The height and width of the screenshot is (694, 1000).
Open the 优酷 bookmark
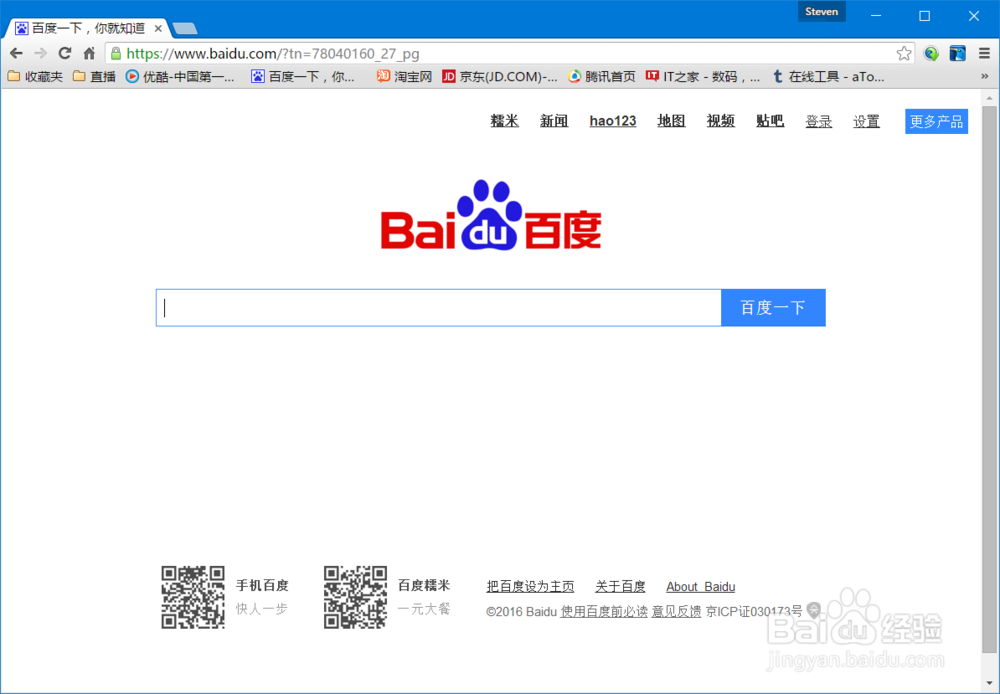[x=180, y=77]
